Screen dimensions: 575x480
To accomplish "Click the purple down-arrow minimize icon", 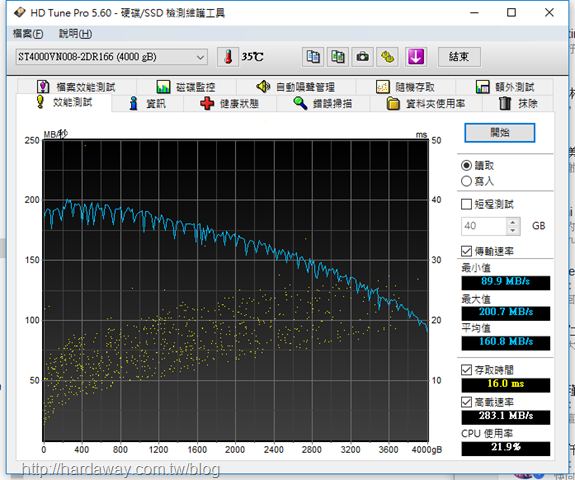I will pos(416,57).
